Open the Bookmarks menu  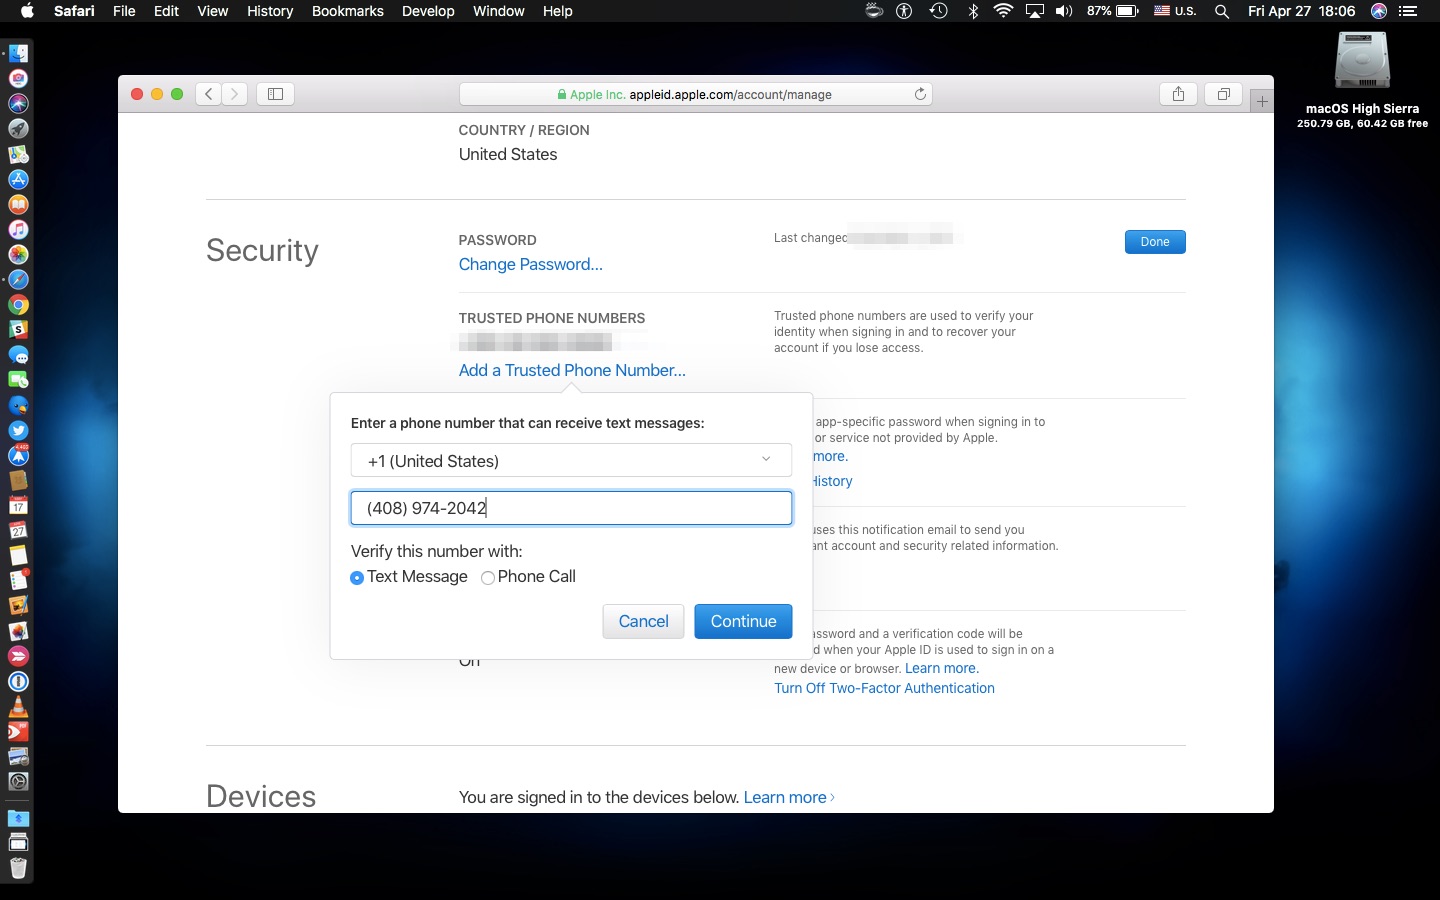pos(348,11)
